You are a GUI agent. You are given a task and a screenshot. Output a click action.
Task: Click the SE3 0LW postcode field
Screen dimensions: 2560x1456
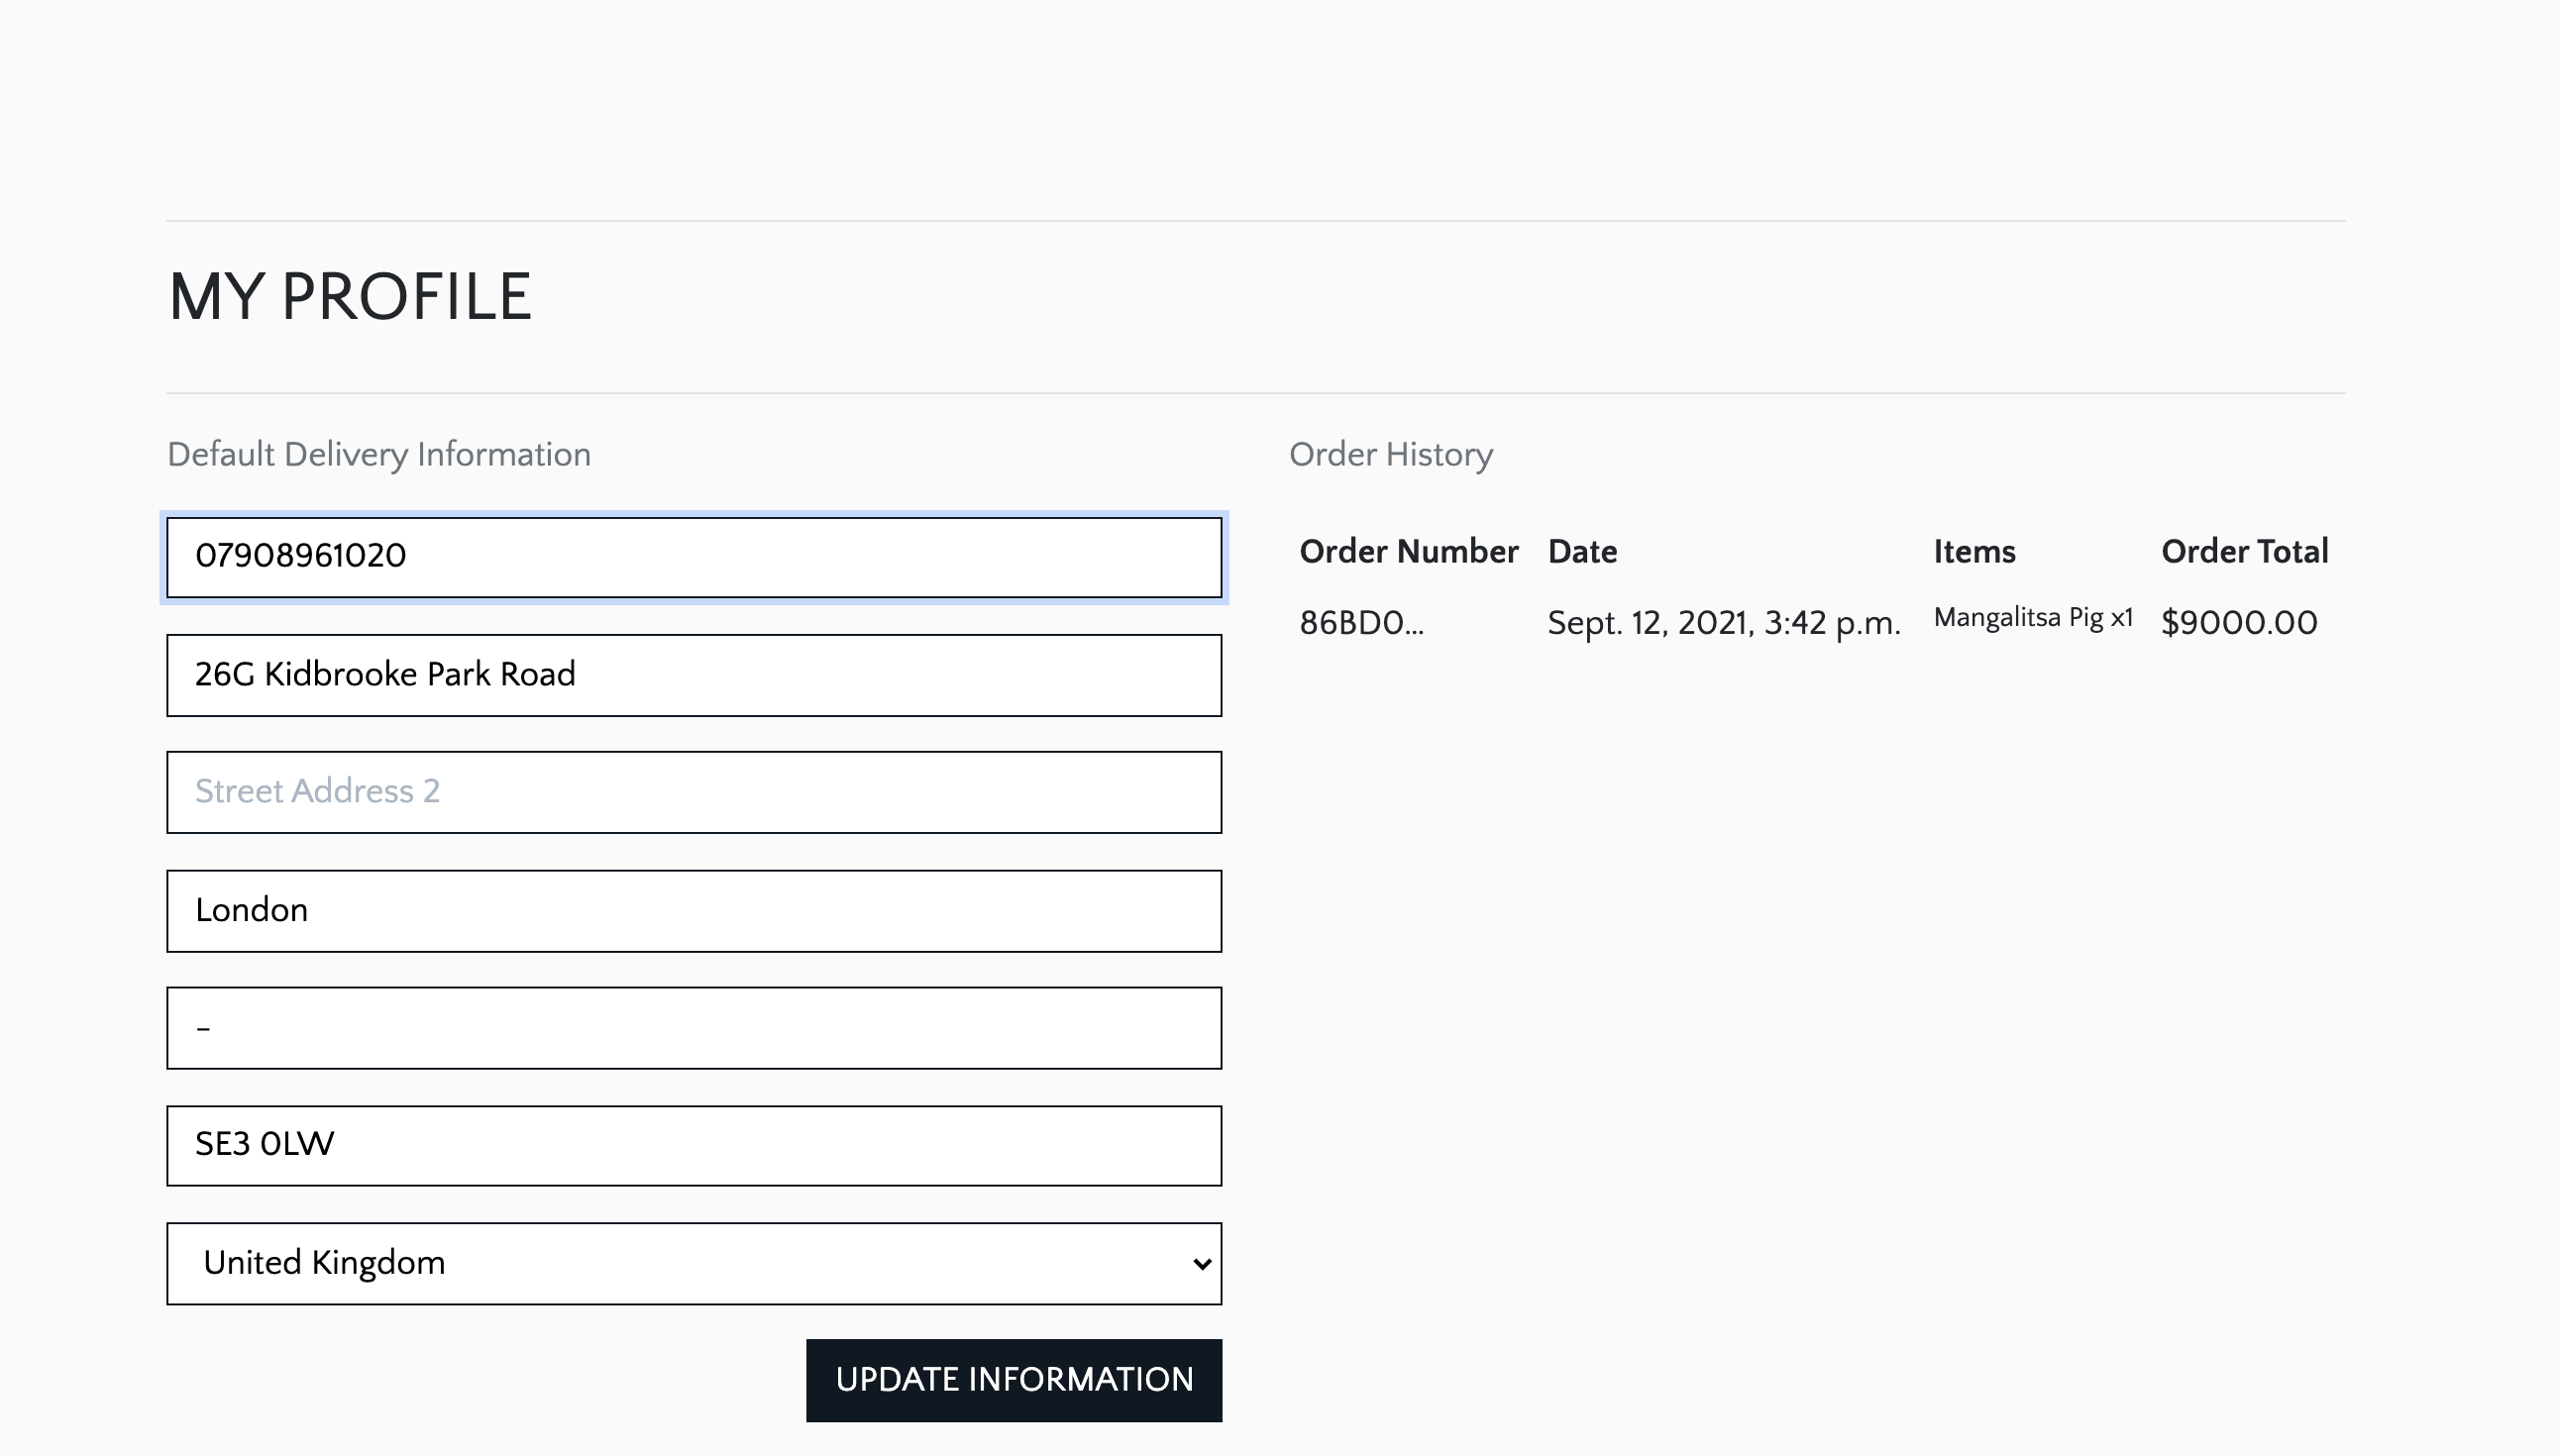point(693,1145)
